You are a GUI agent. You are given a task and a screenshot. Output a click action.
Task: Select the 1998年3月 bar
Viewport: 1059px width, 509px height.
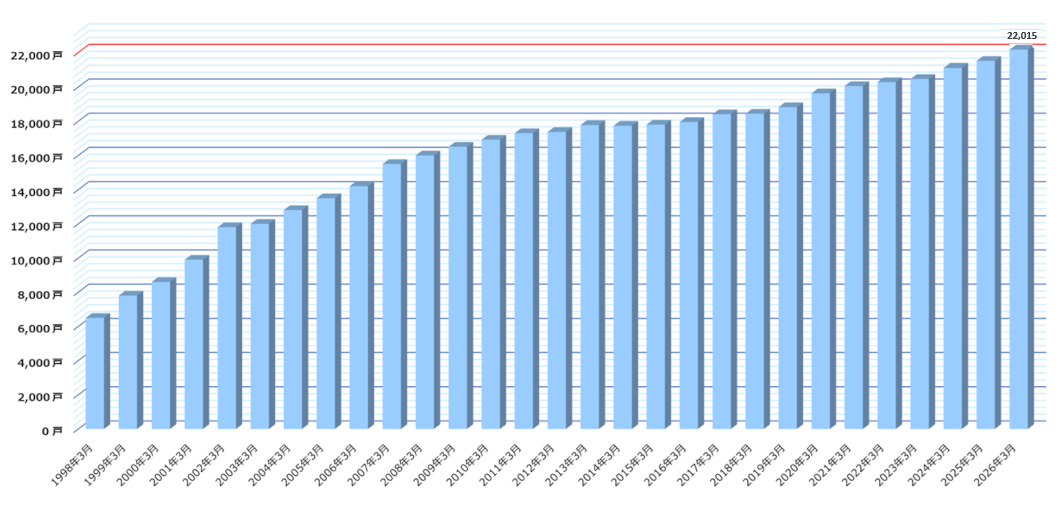(97, 371)
